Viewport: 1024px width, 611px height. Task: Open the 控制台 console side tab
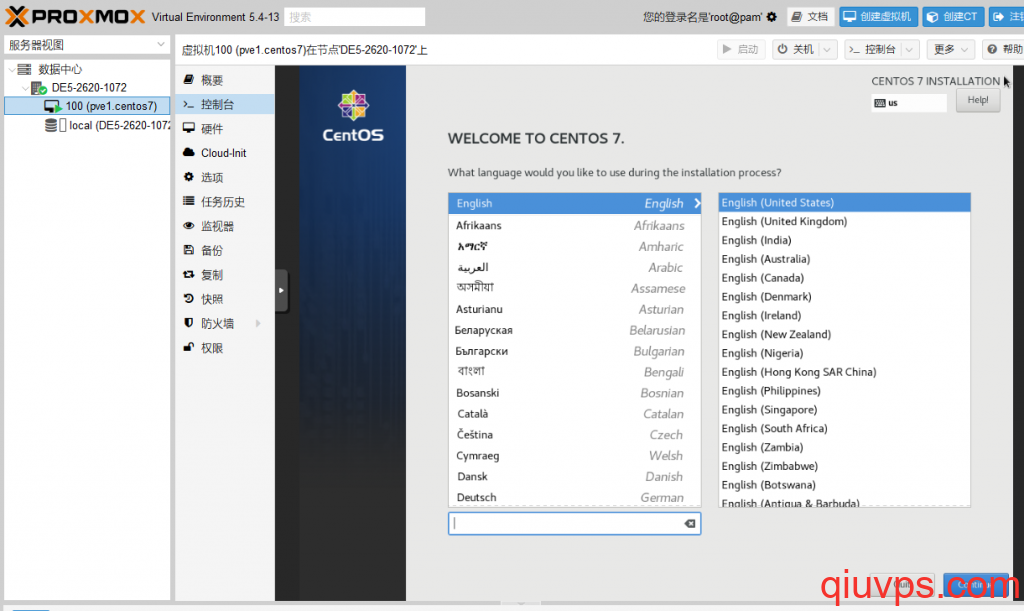pos(225,104)
